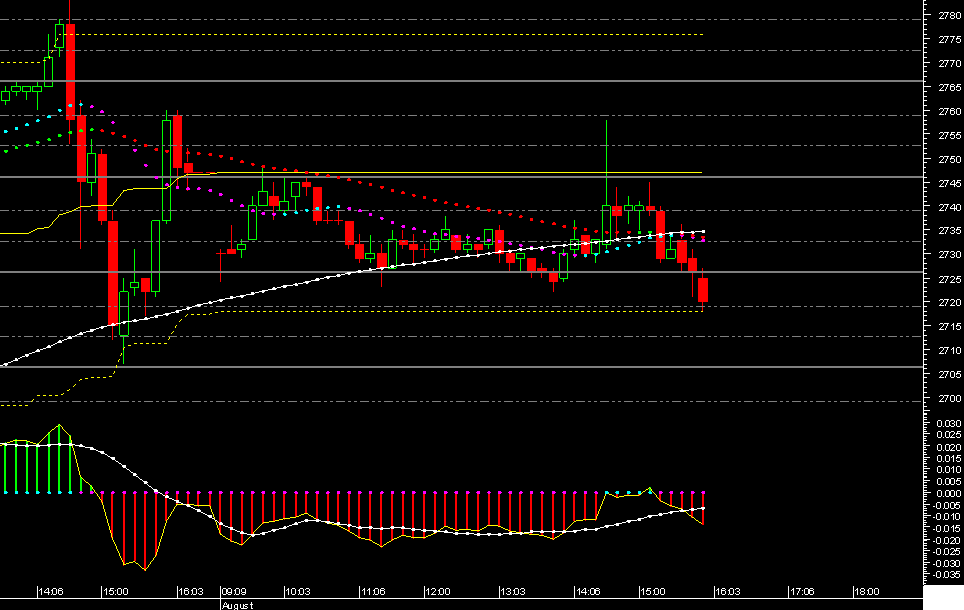964x610 pixels.
Task: Click the 2760 price axis label
Action: tap(949, 111)
